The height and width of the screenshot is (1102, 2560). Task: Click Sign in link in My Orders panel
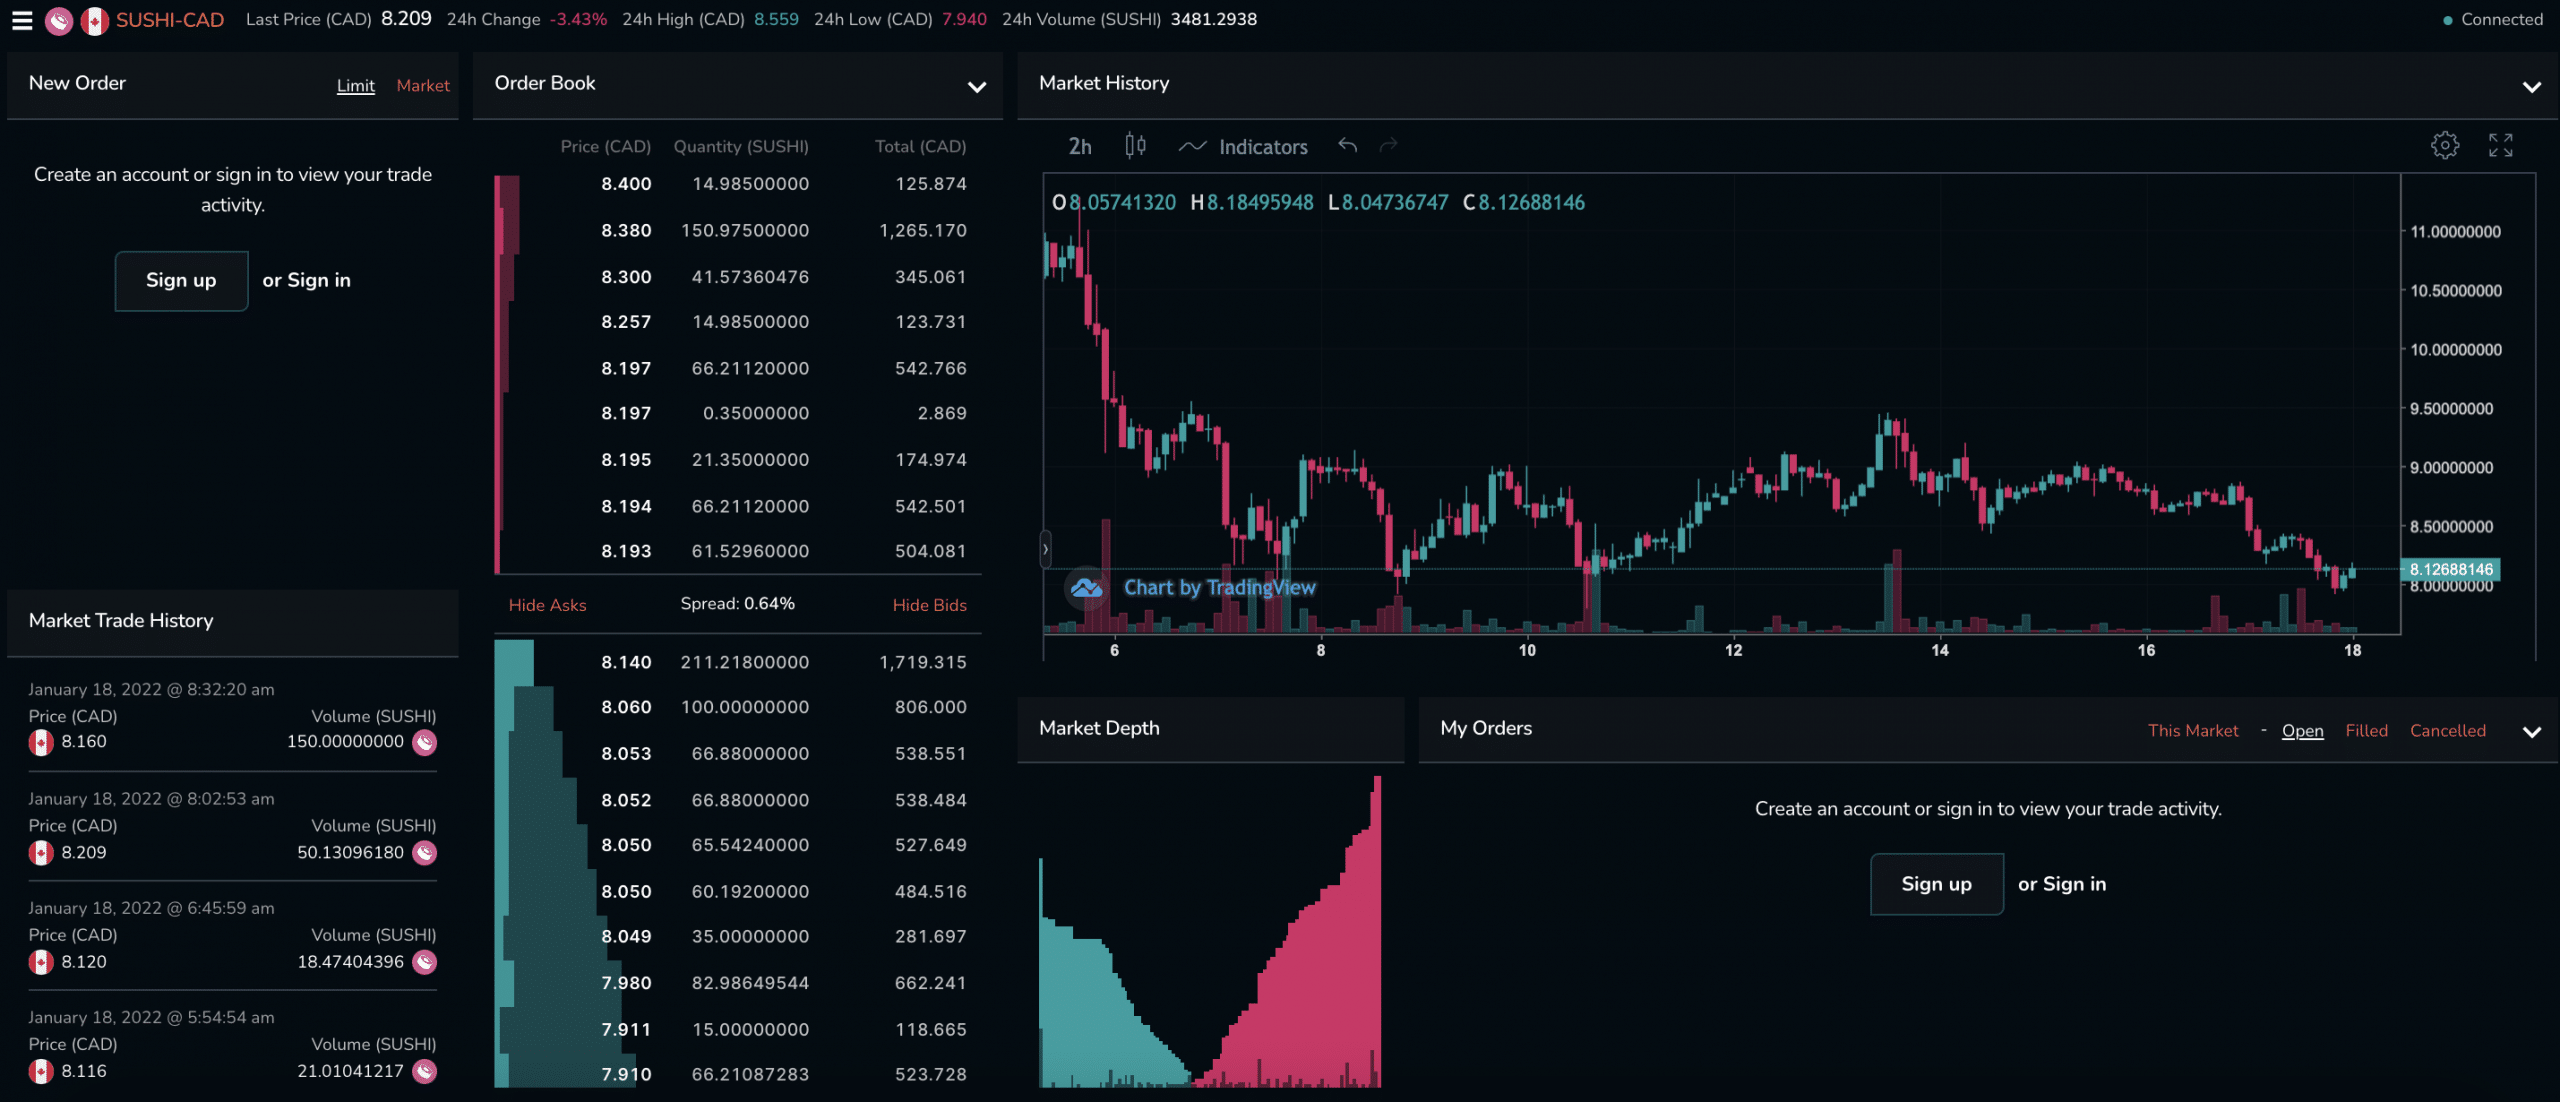pos(2074,884)
